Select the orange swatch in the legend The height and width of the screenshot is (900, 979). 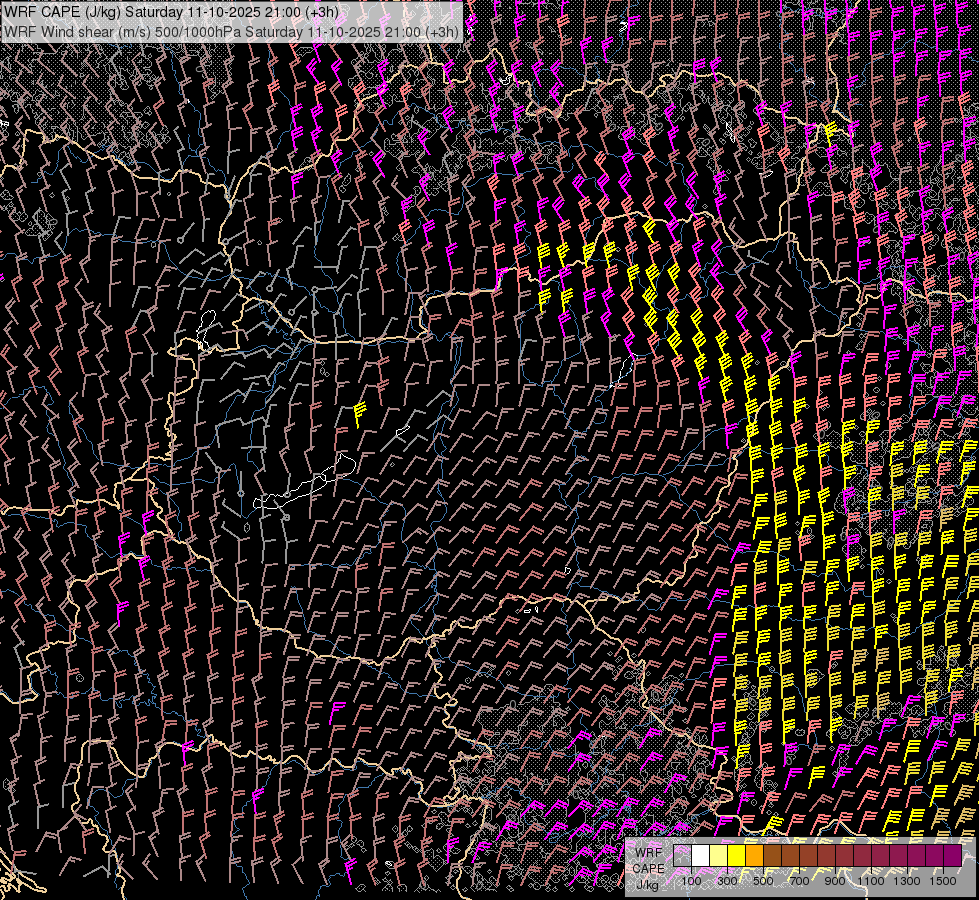(x=754, y=855)
